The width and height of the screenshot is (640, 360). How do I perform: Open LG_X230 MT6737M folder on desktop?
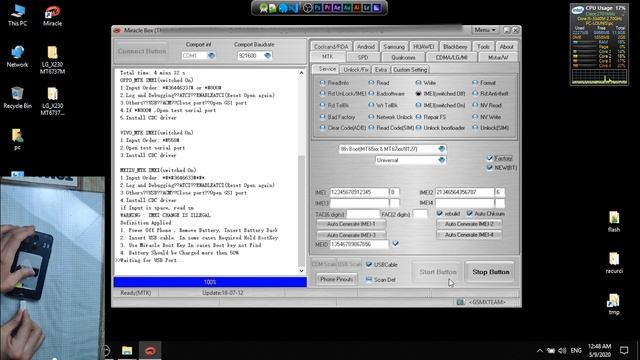coord(52,60)
